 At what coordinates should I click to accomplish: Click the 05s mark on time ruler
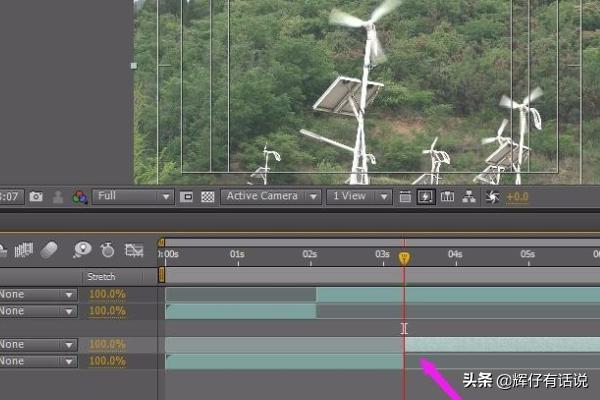[x=527, y=255]
